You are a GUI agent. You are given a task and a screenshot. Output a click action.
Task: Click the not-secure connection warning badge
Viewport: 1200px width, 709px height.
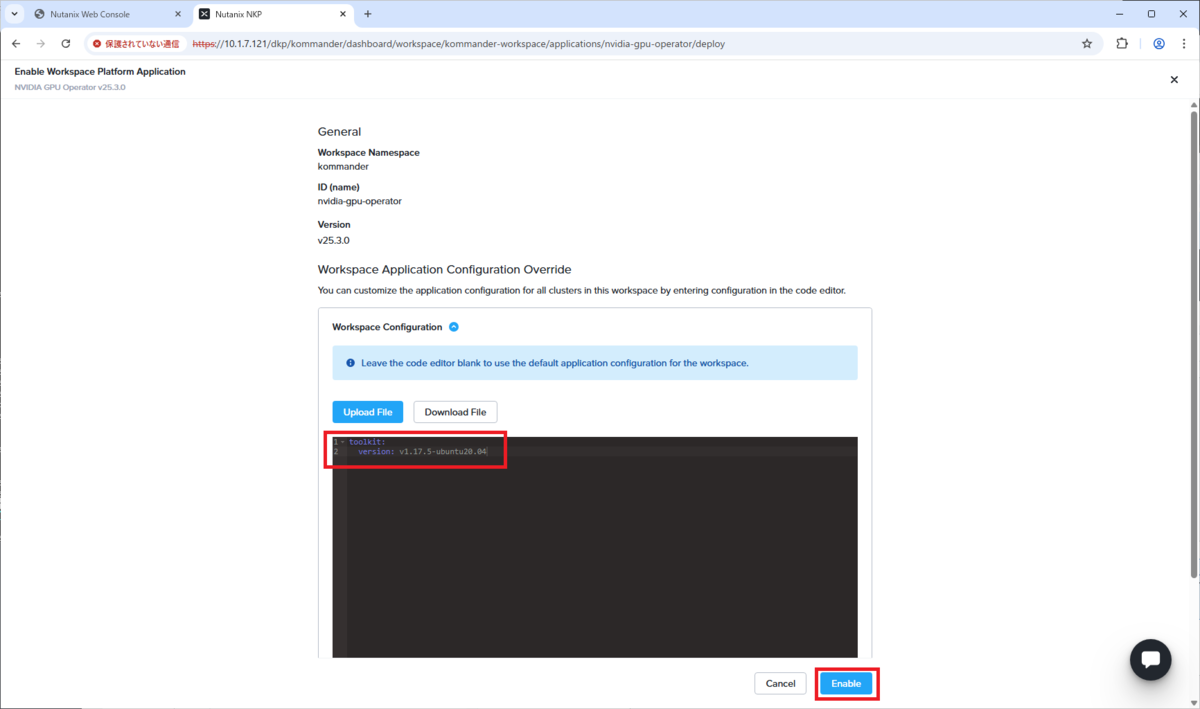coord(136,44)
